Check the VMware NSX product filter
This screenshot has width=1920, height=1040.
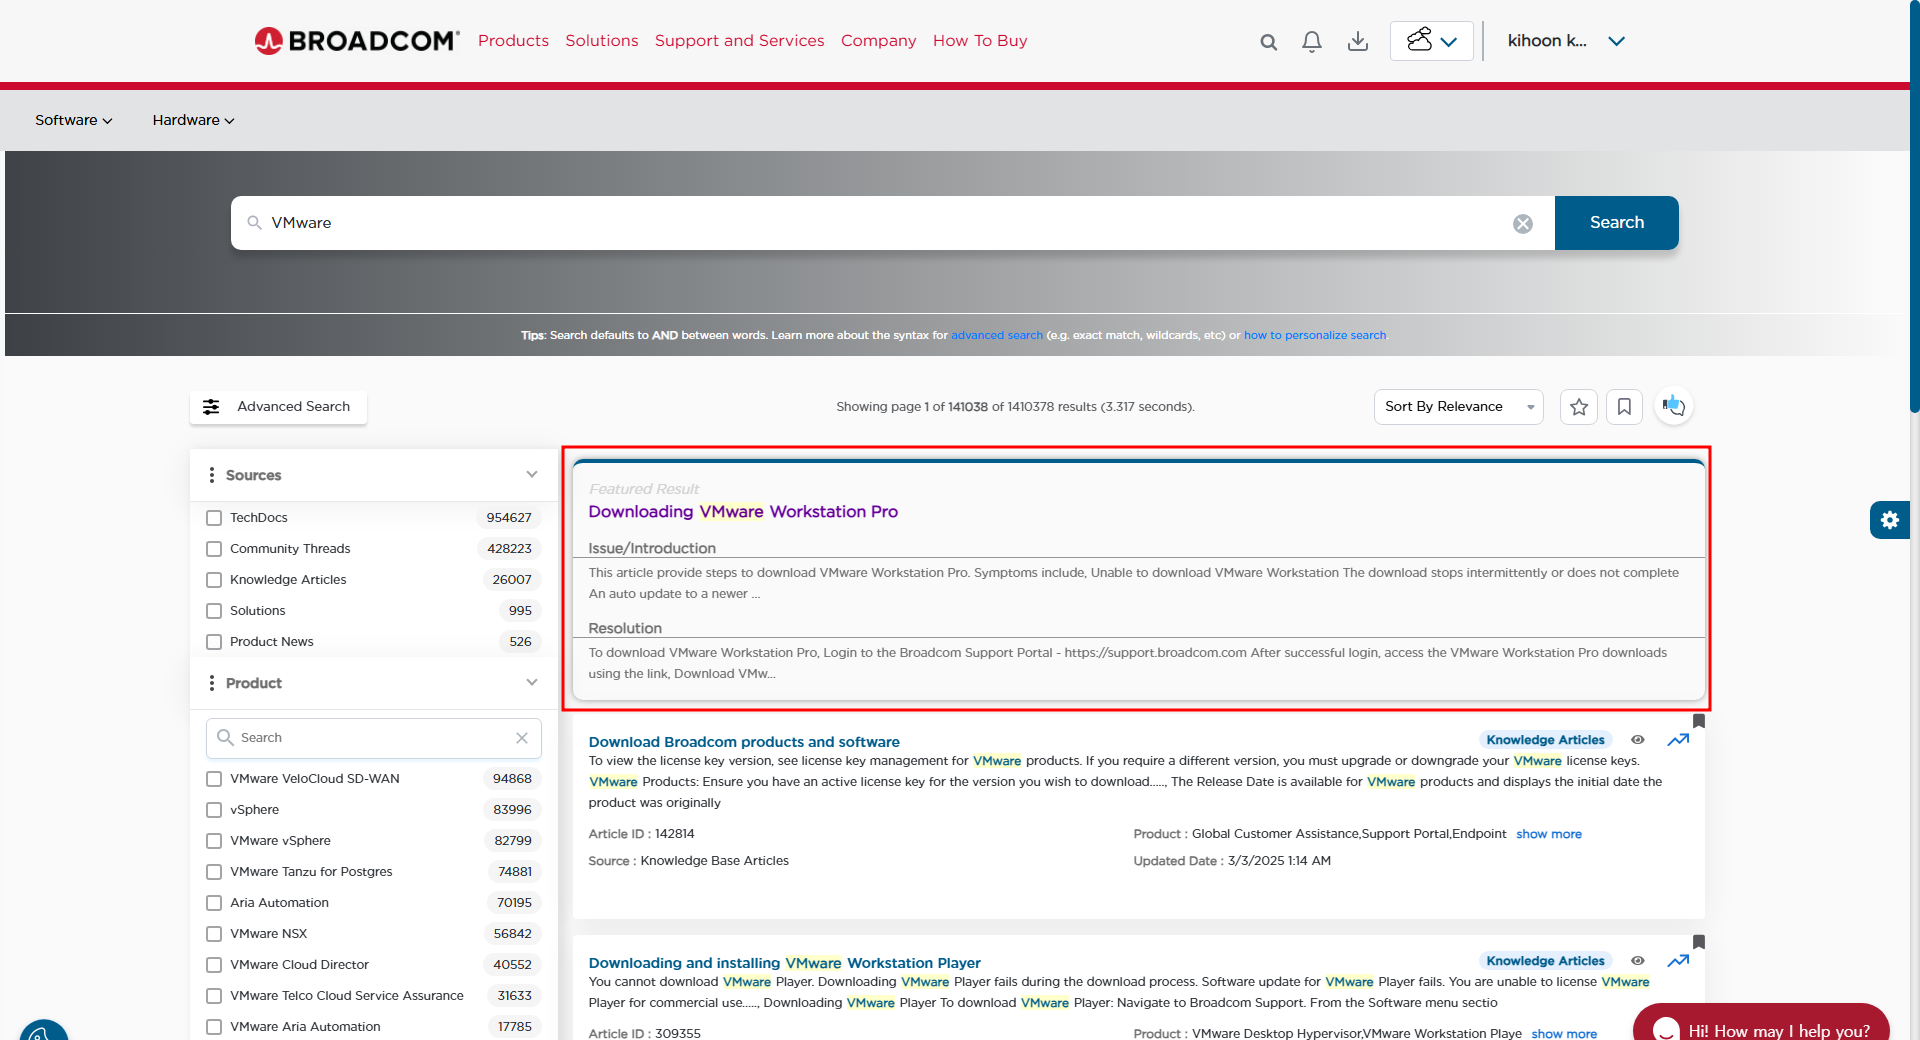pyautogui.click(x=214, y=934)
